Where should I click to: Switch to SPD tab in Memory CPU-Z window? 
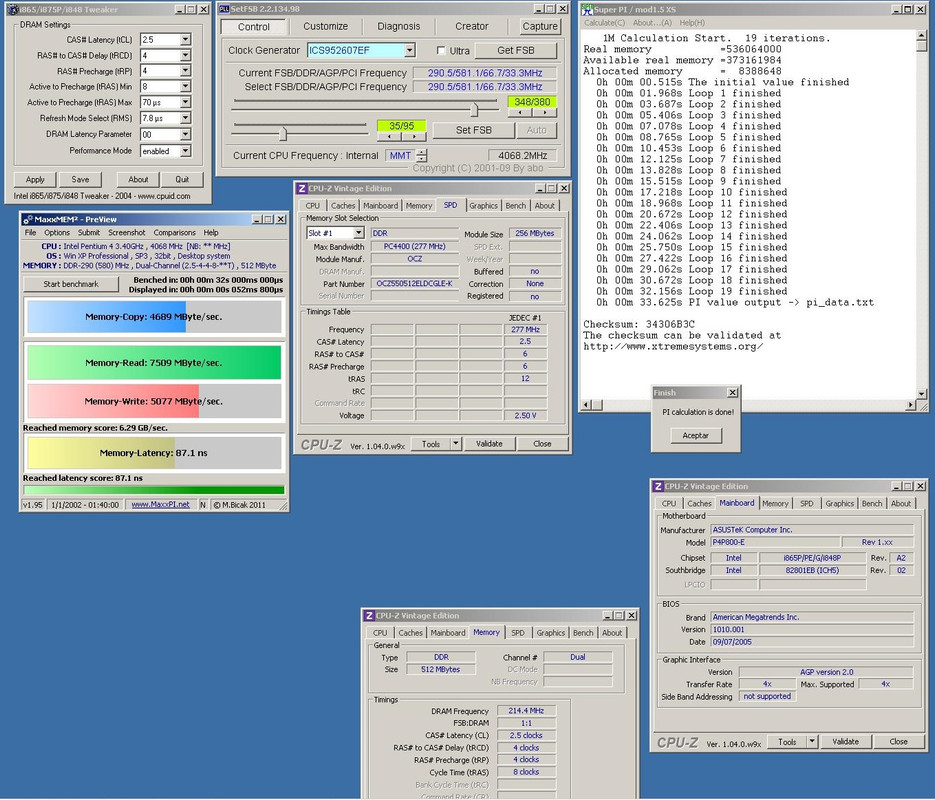pos(518,633)
